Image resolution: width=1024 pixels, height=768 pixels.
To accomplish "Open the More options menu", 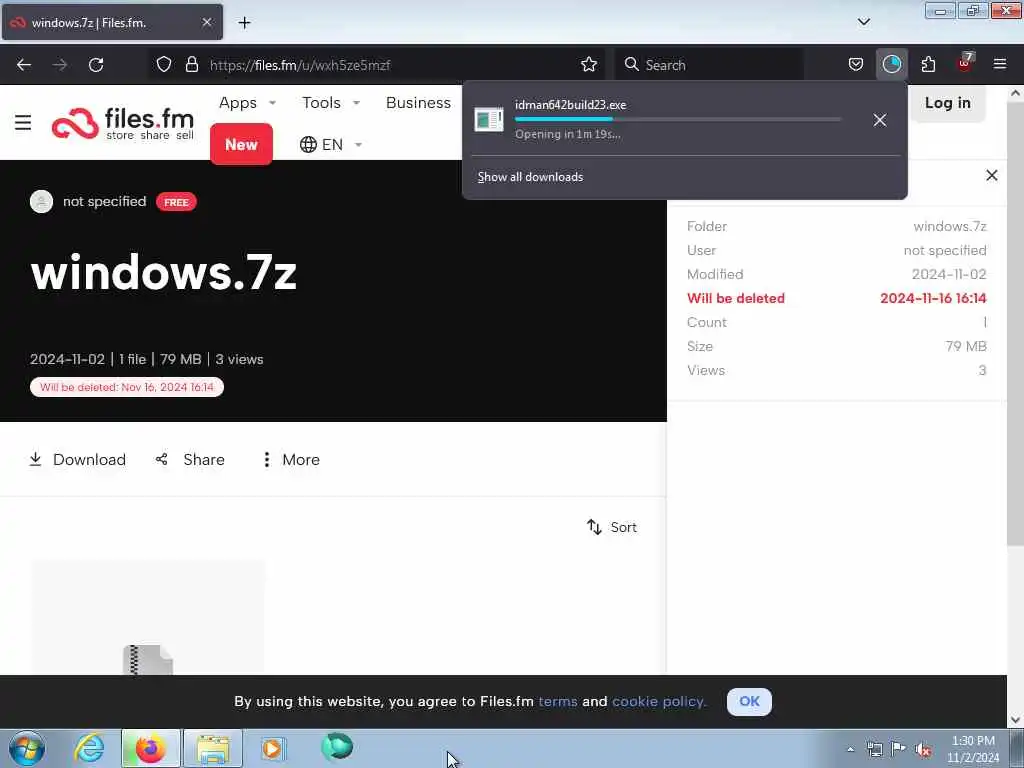I will (x=290, y=460).
